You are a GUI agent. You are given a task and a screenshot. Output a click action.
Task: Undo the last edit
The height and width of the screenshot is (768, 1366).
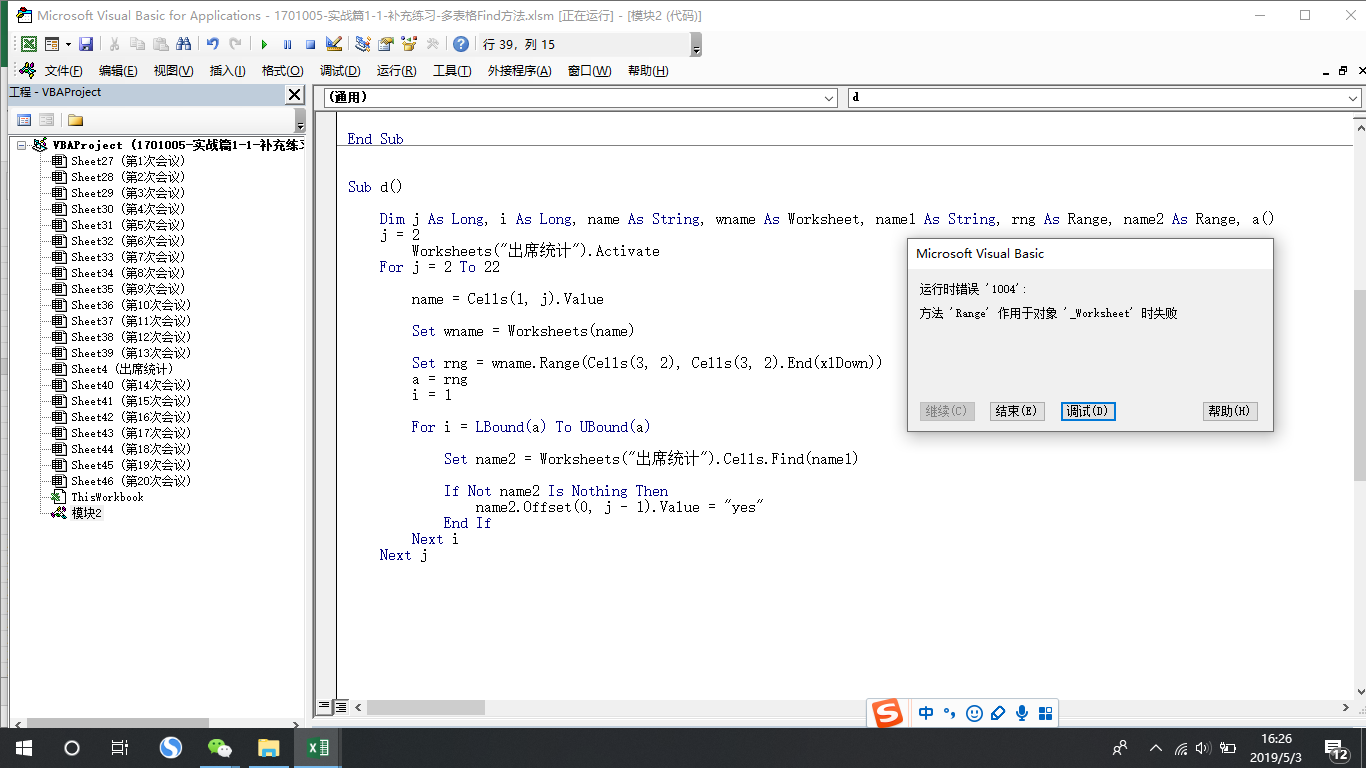pyautogui.click(x=212, y=44)
